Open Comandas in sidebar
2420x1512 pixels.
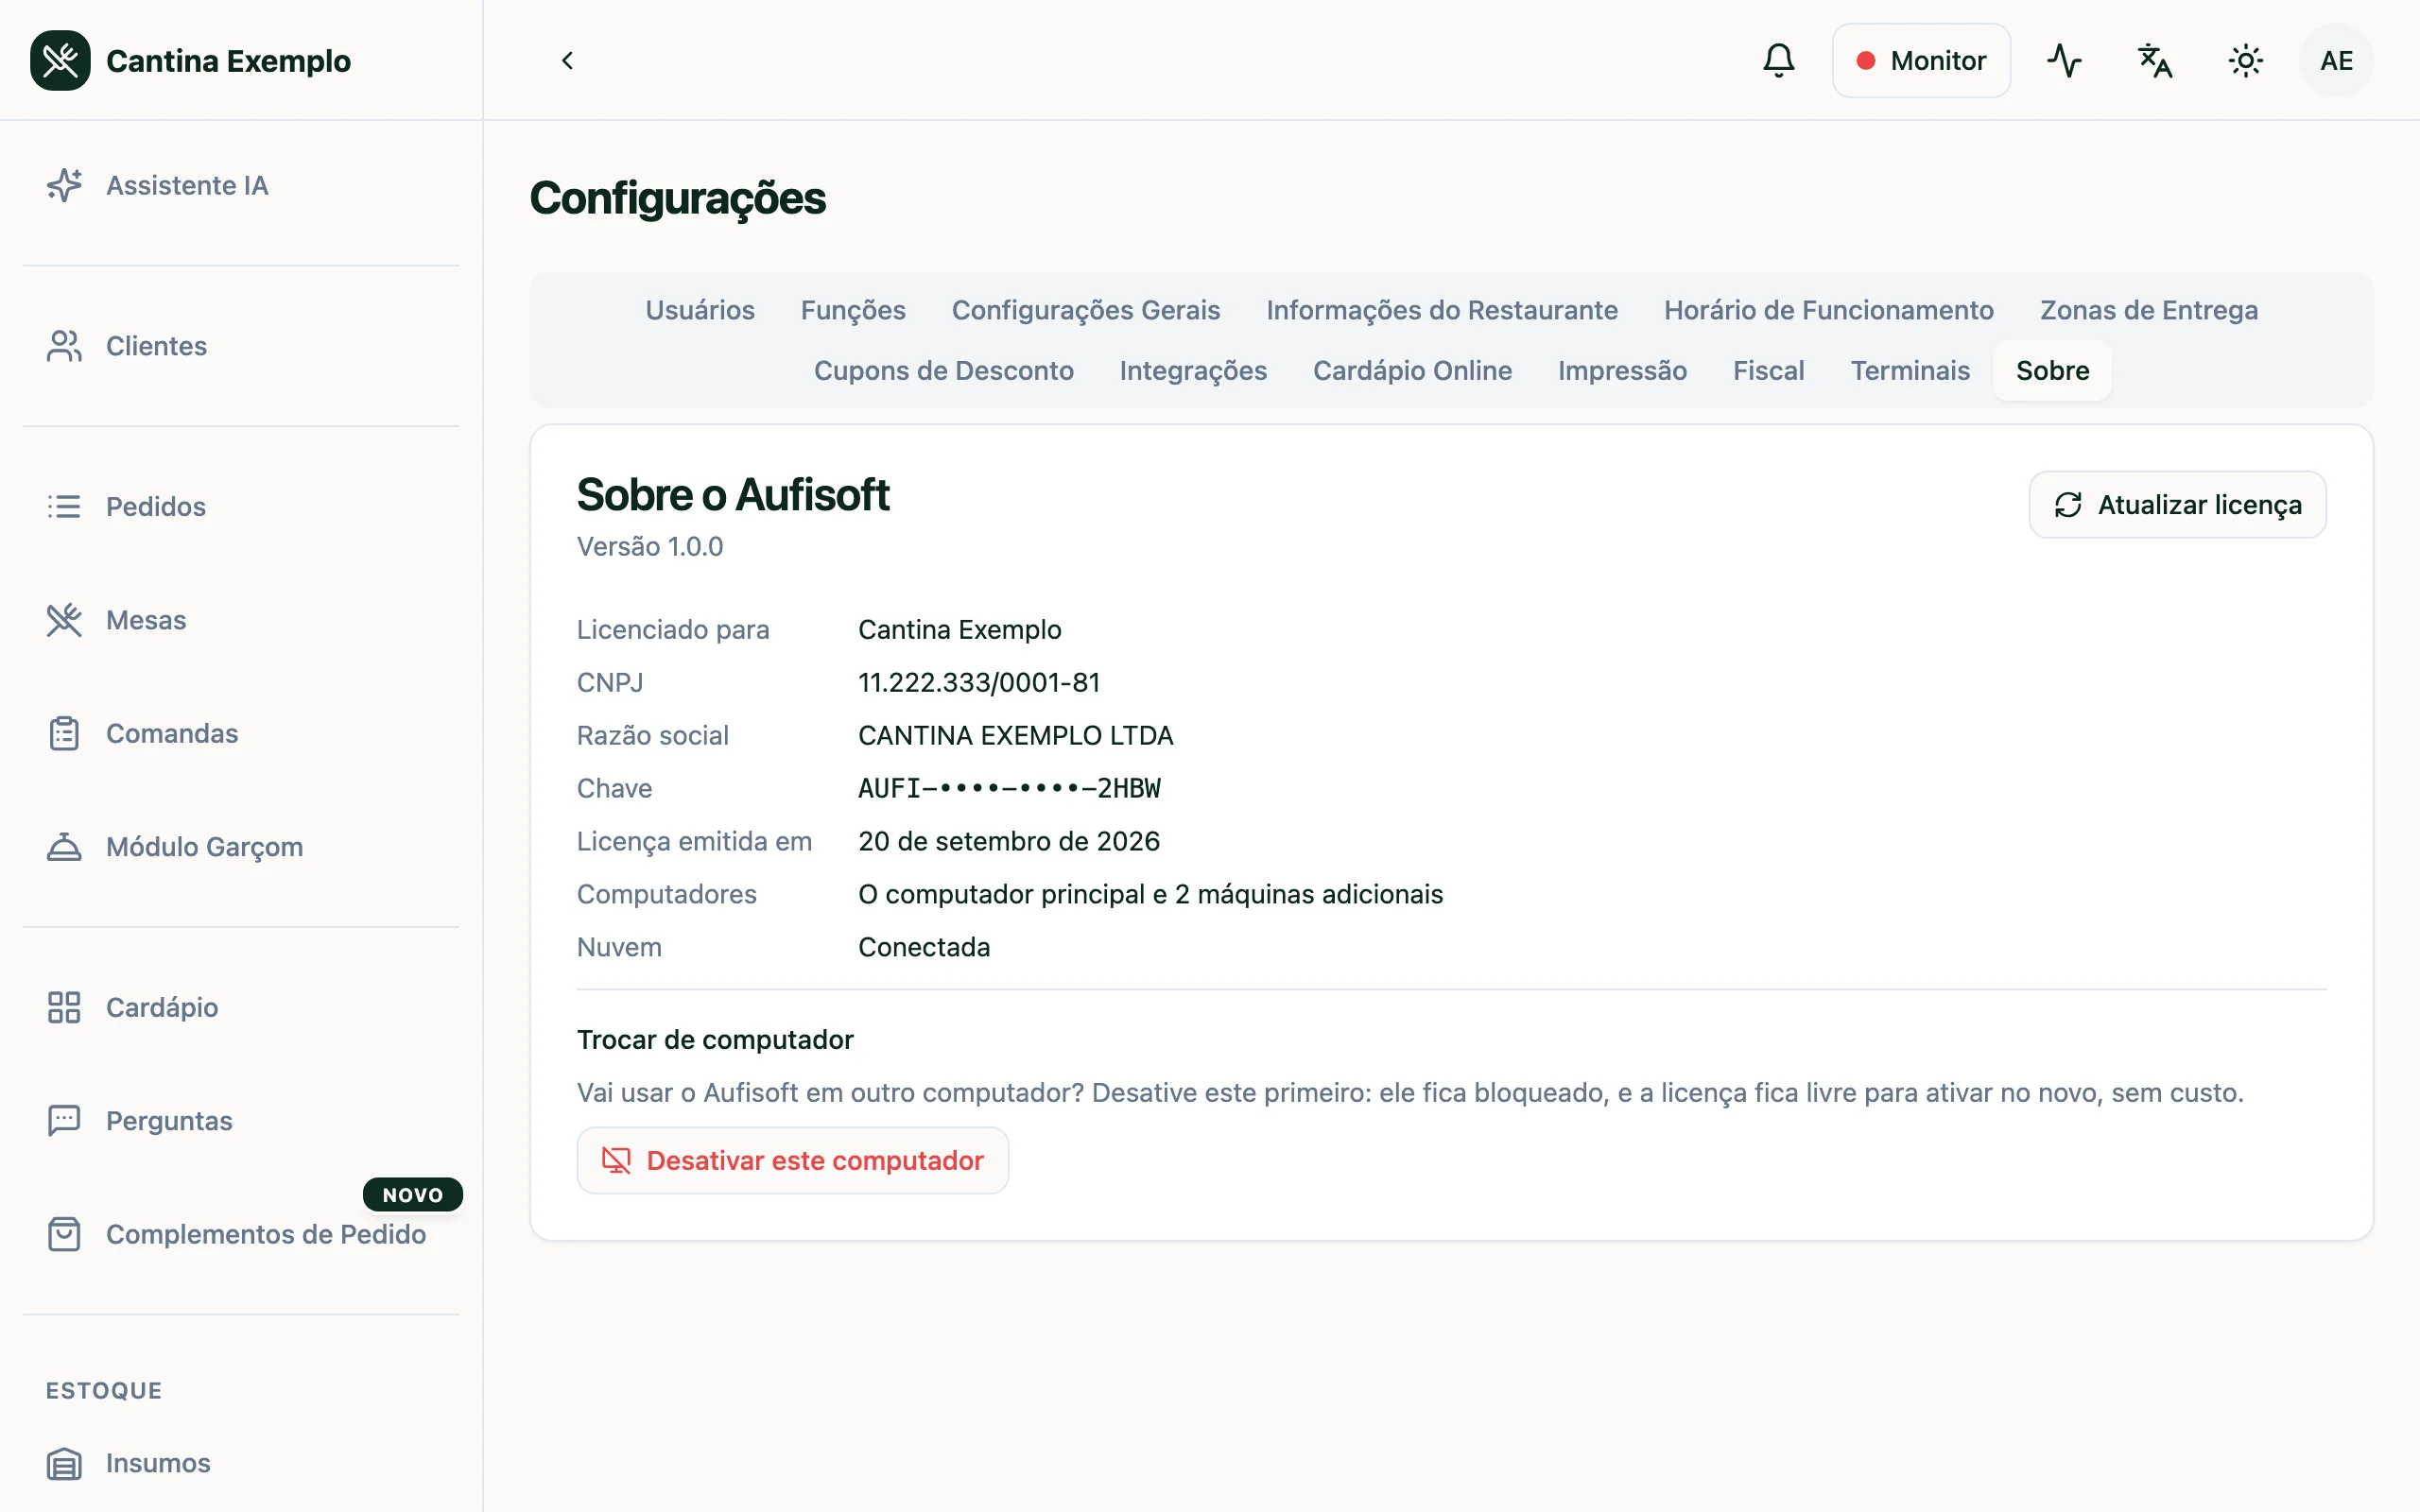(x=241, y=733)
